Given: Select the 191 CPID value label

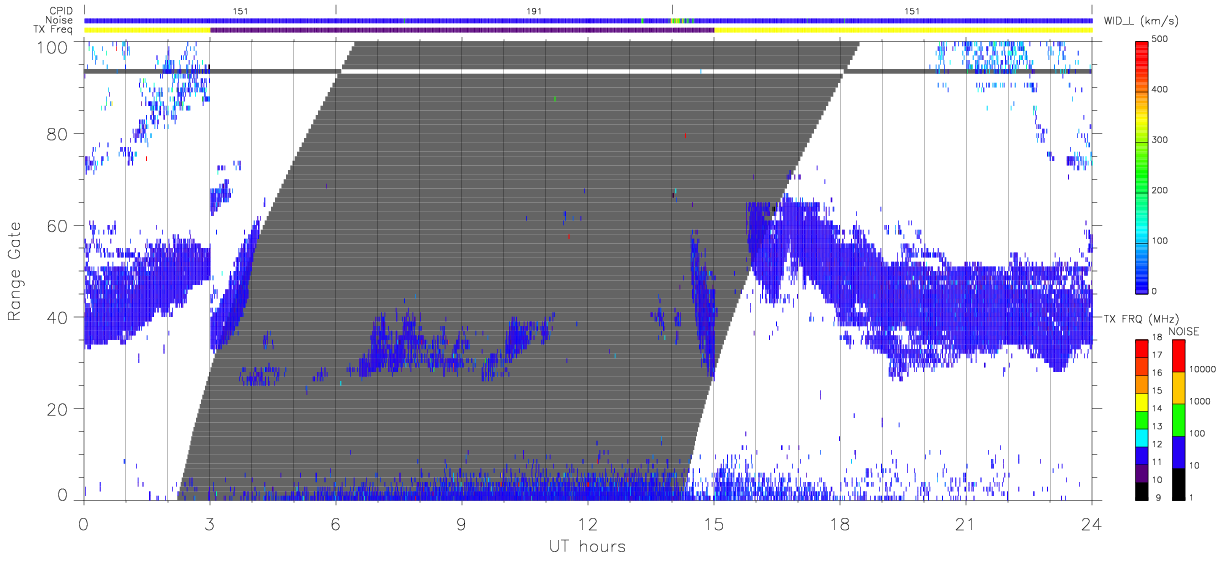Looking at the screenshot, I should [535, 10].
